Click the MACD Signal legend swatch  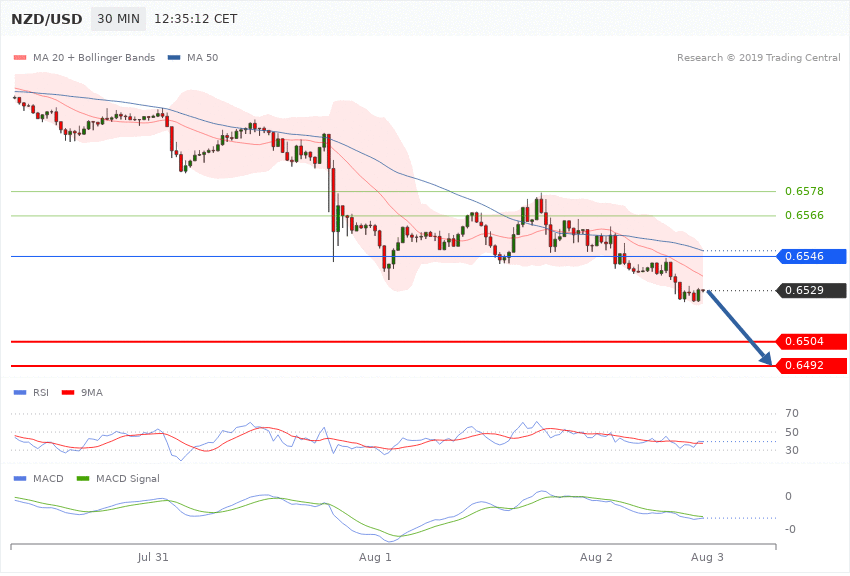coord(83,478)
